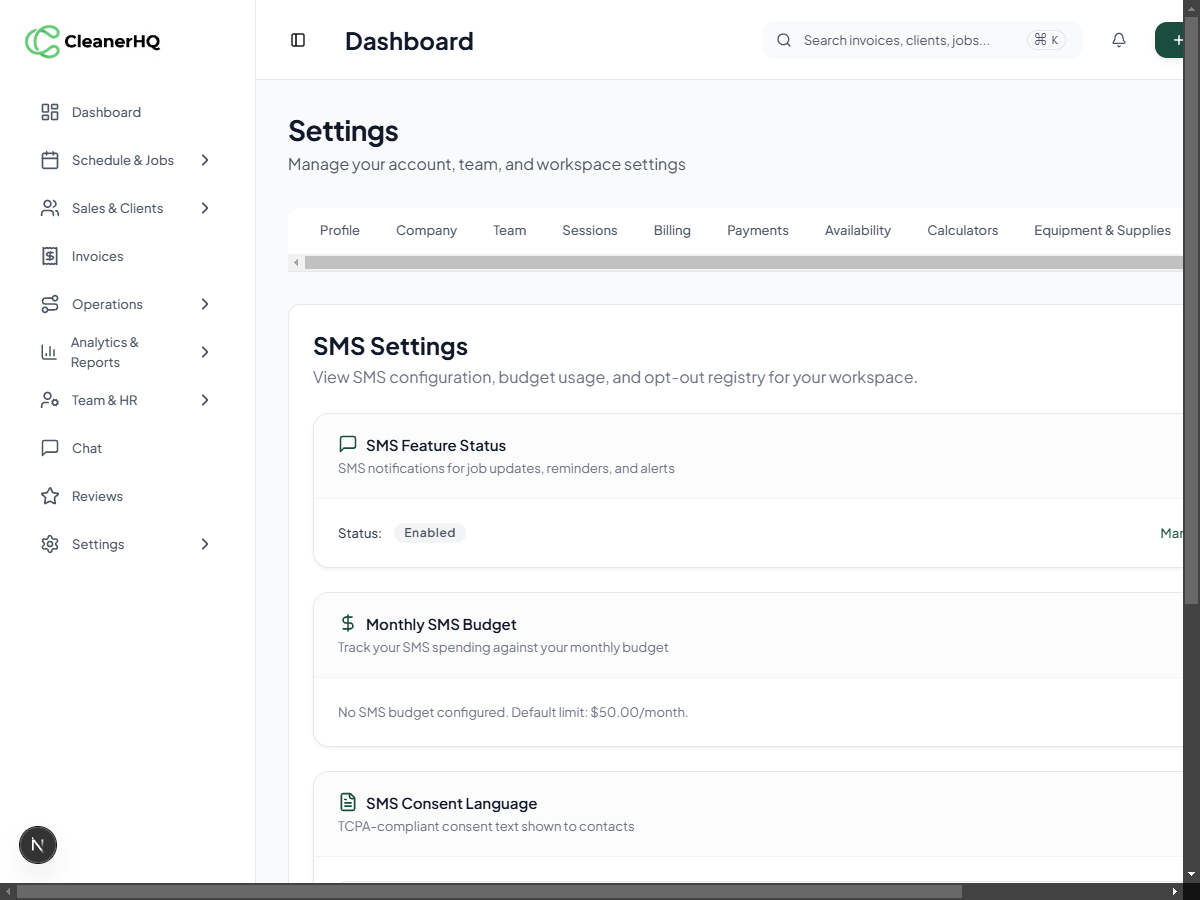Screen dimensions: 1200x900
Task: Toggle the sidebar panel icon
Action: 298,40
